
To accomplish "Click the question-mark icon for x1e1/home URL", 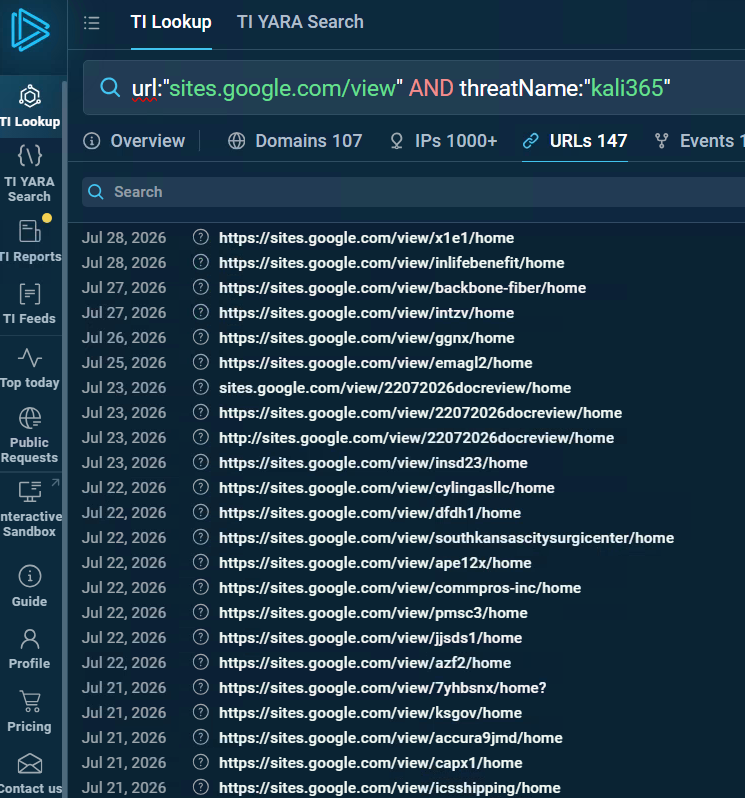I will click(x=201, y=237).
